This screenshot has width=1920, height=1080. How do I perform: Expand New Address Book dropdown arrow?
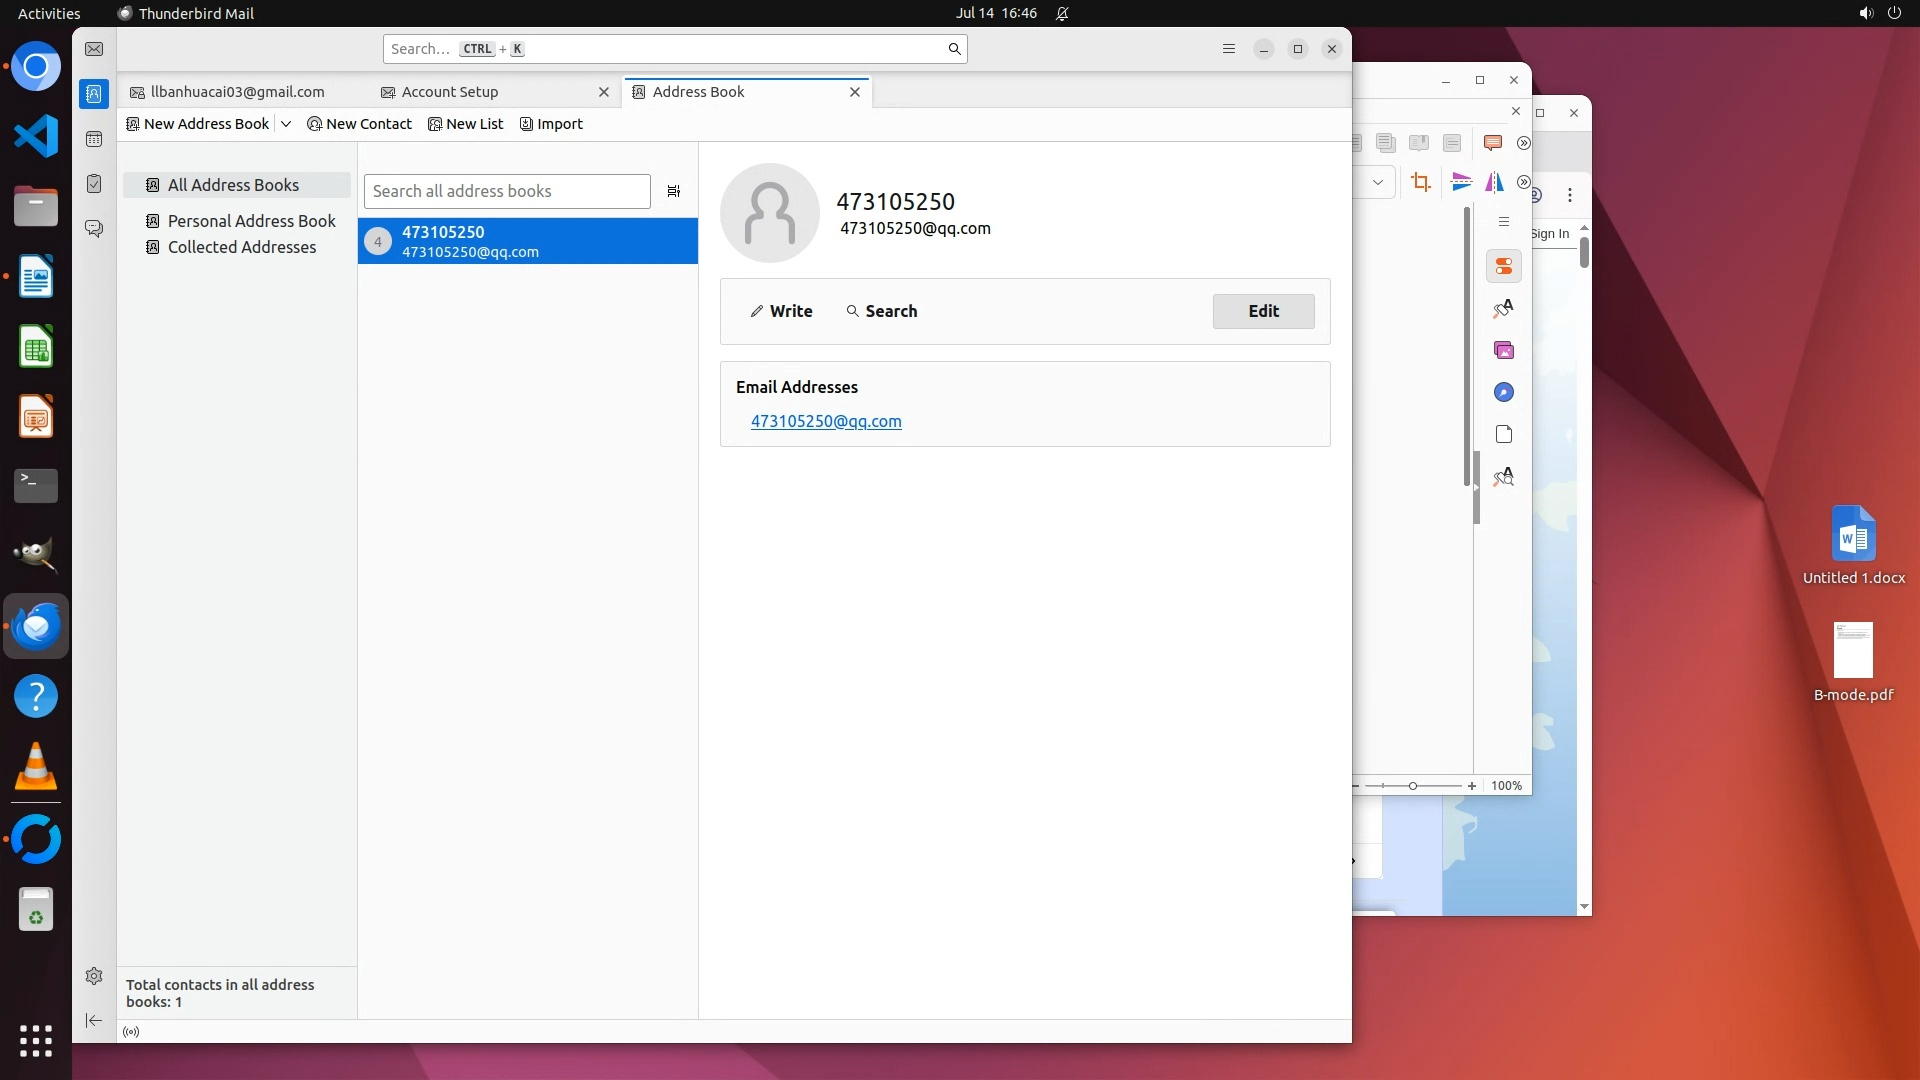[x=286, y=124]
